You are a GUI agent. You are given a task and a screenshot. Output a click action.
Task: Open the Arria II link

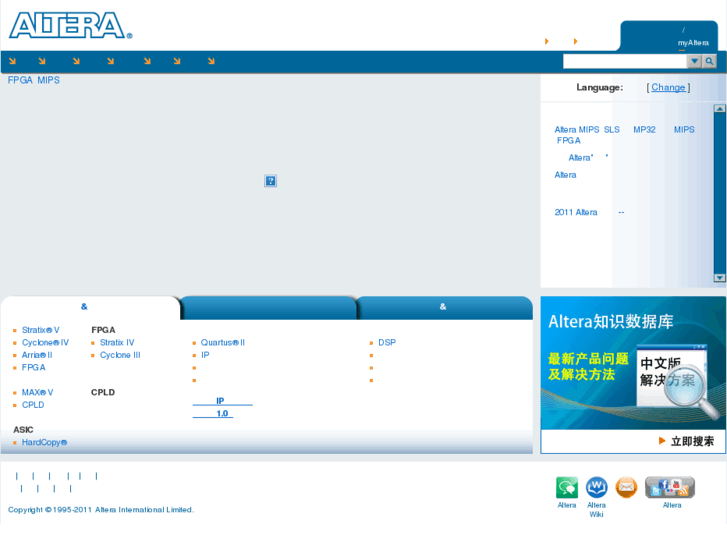37,355
